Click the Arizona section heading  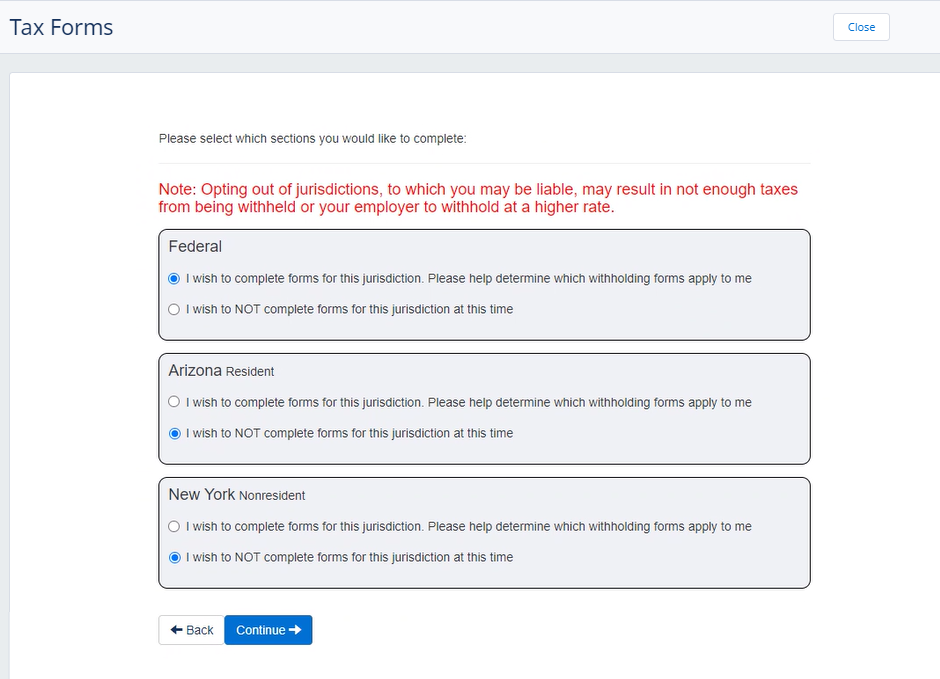[x=195, y=370]
